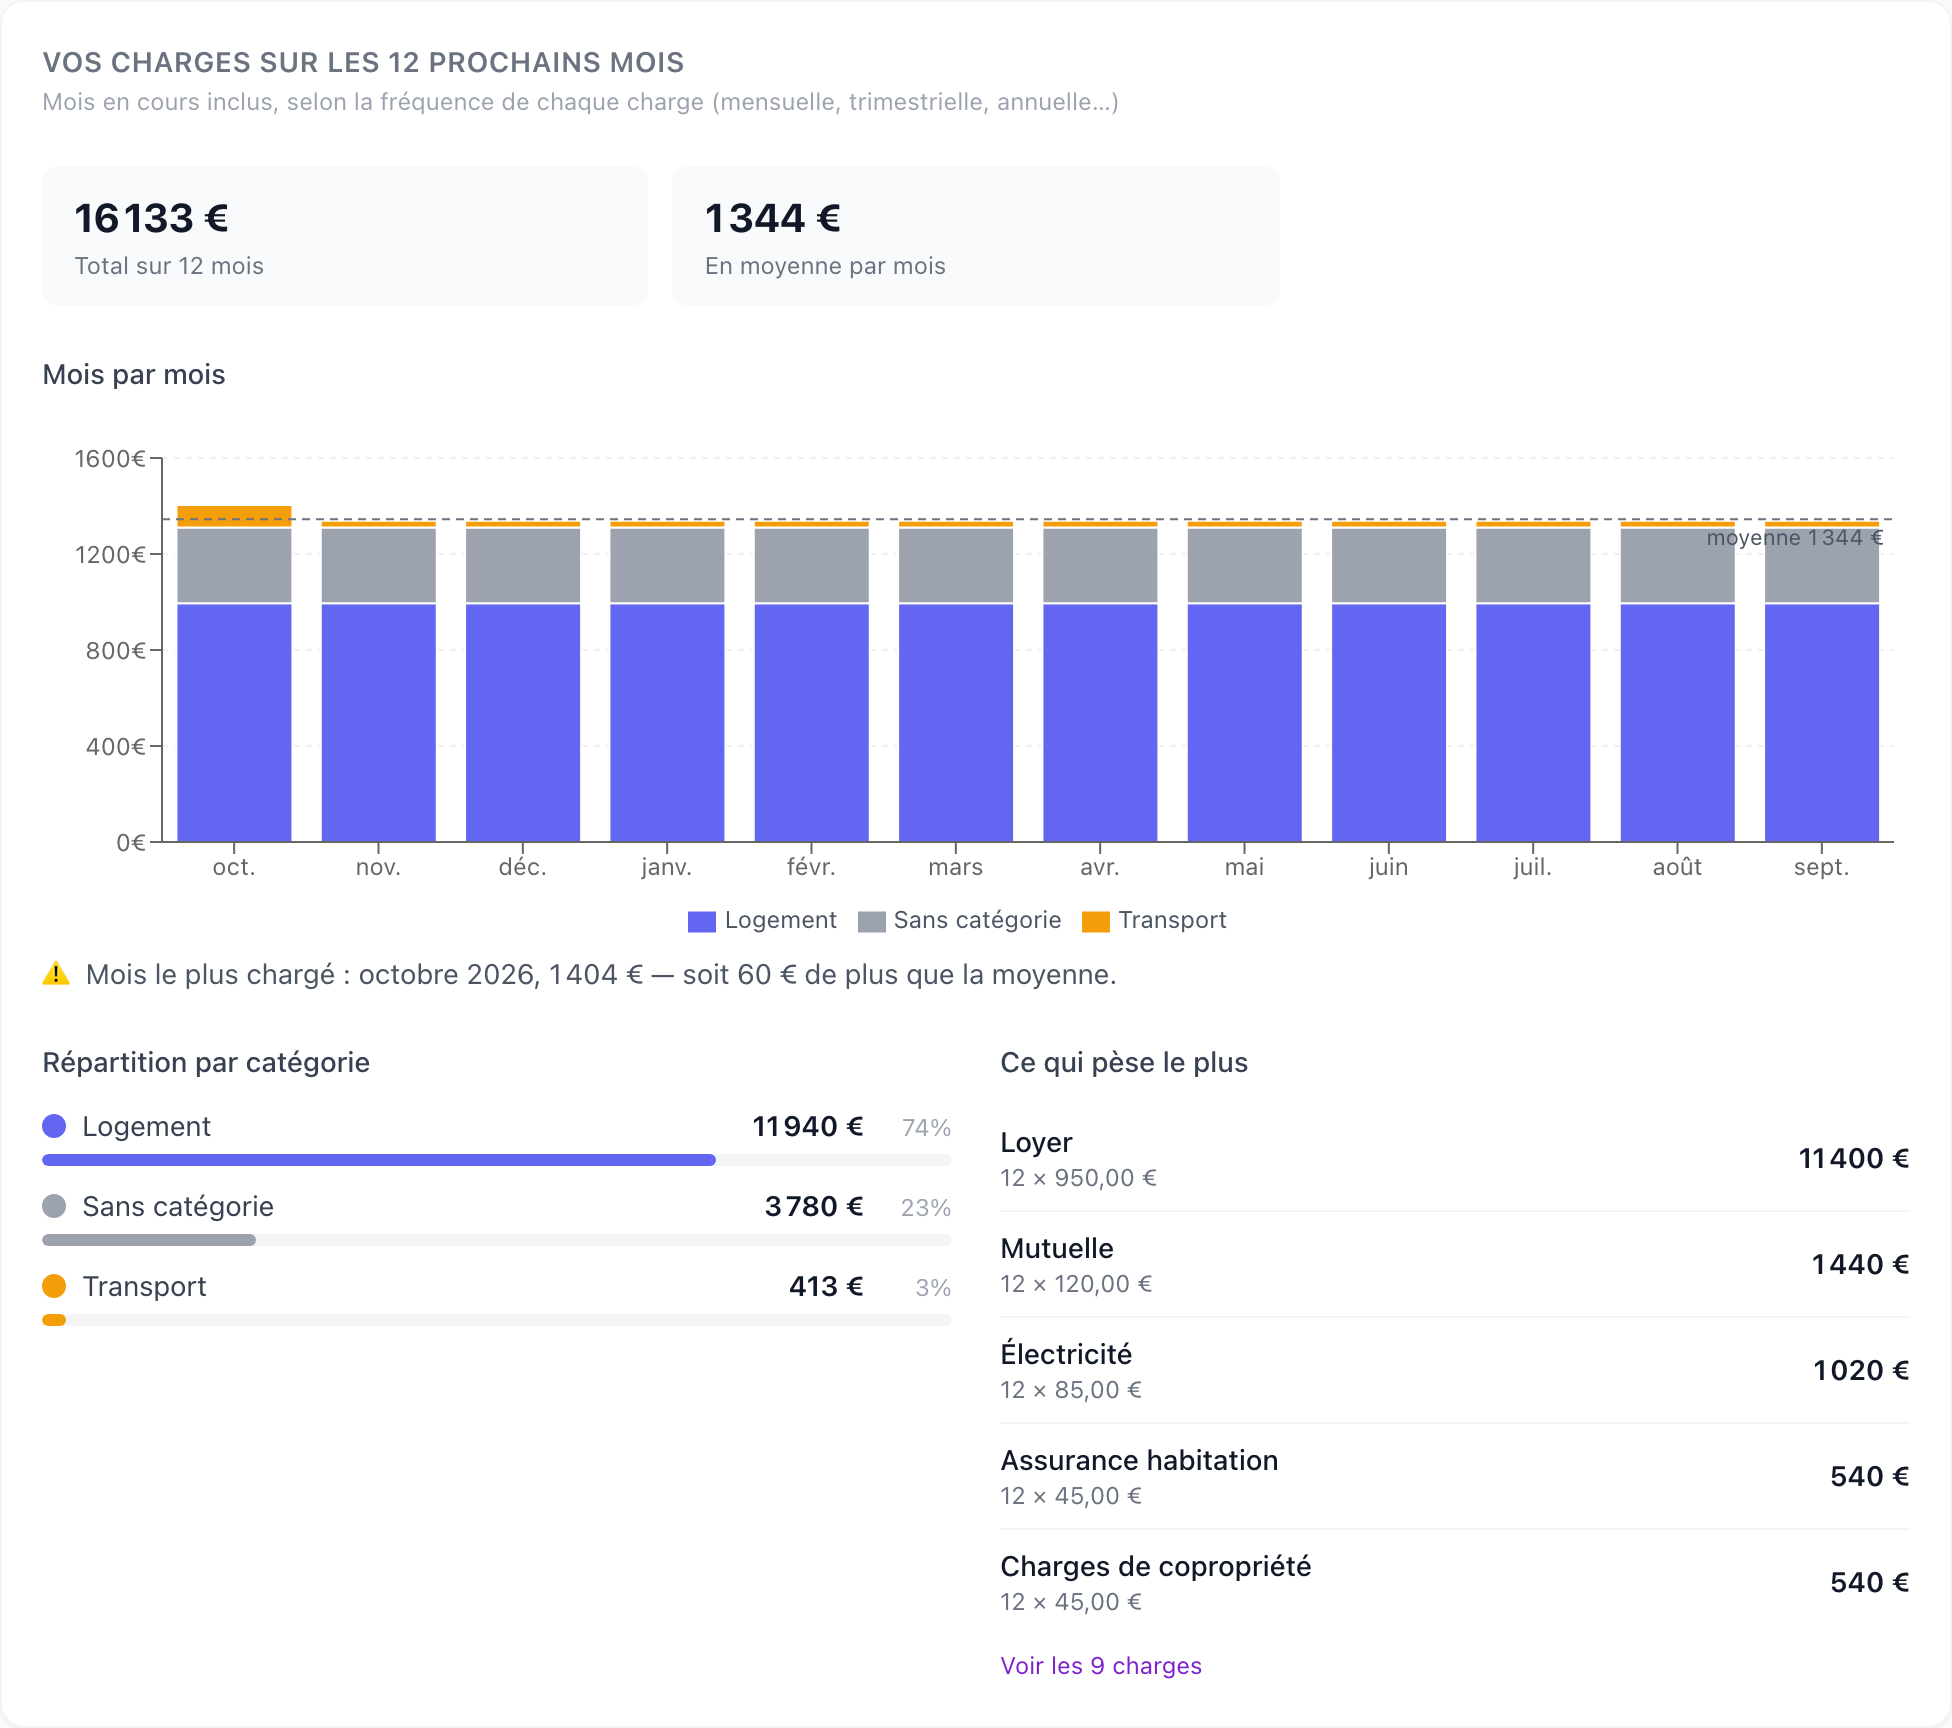Select the déc. bar in the chart

[523, 682]
